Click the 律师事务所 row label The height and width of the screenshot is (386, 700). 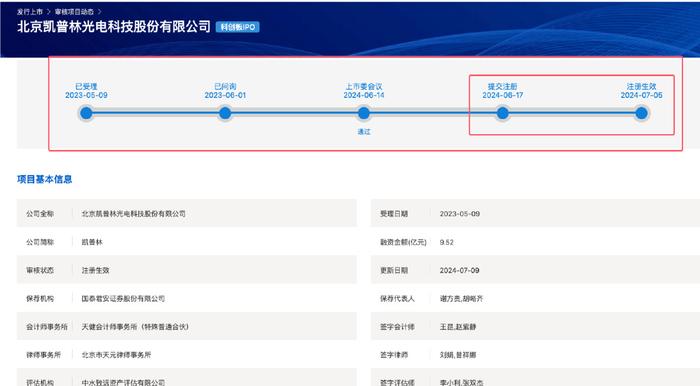click(x=43, y=355)
